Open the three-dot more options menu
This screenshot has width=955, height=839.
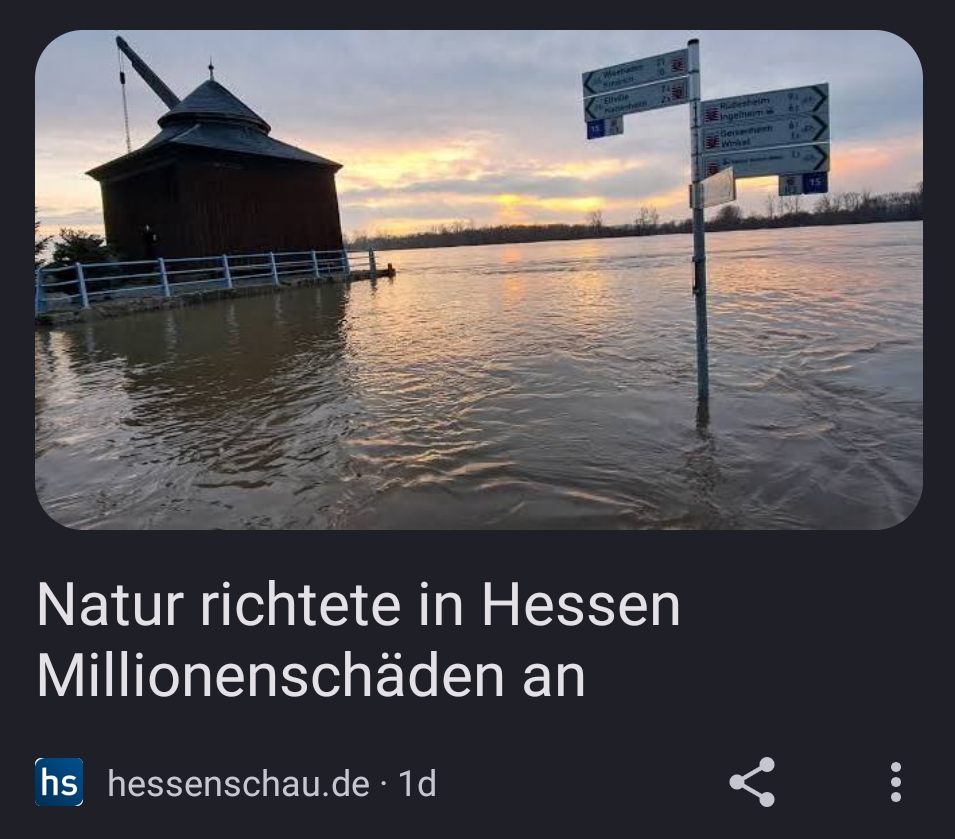(x=895, y=782)
